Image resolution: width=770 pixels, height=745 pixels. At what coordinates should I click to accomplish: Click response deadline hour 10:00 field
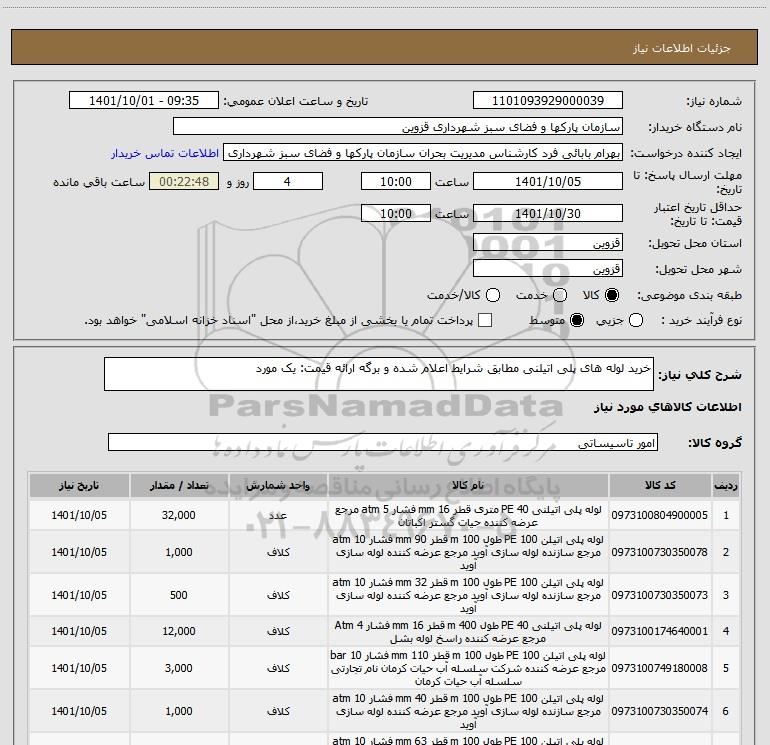click(396, 182)
